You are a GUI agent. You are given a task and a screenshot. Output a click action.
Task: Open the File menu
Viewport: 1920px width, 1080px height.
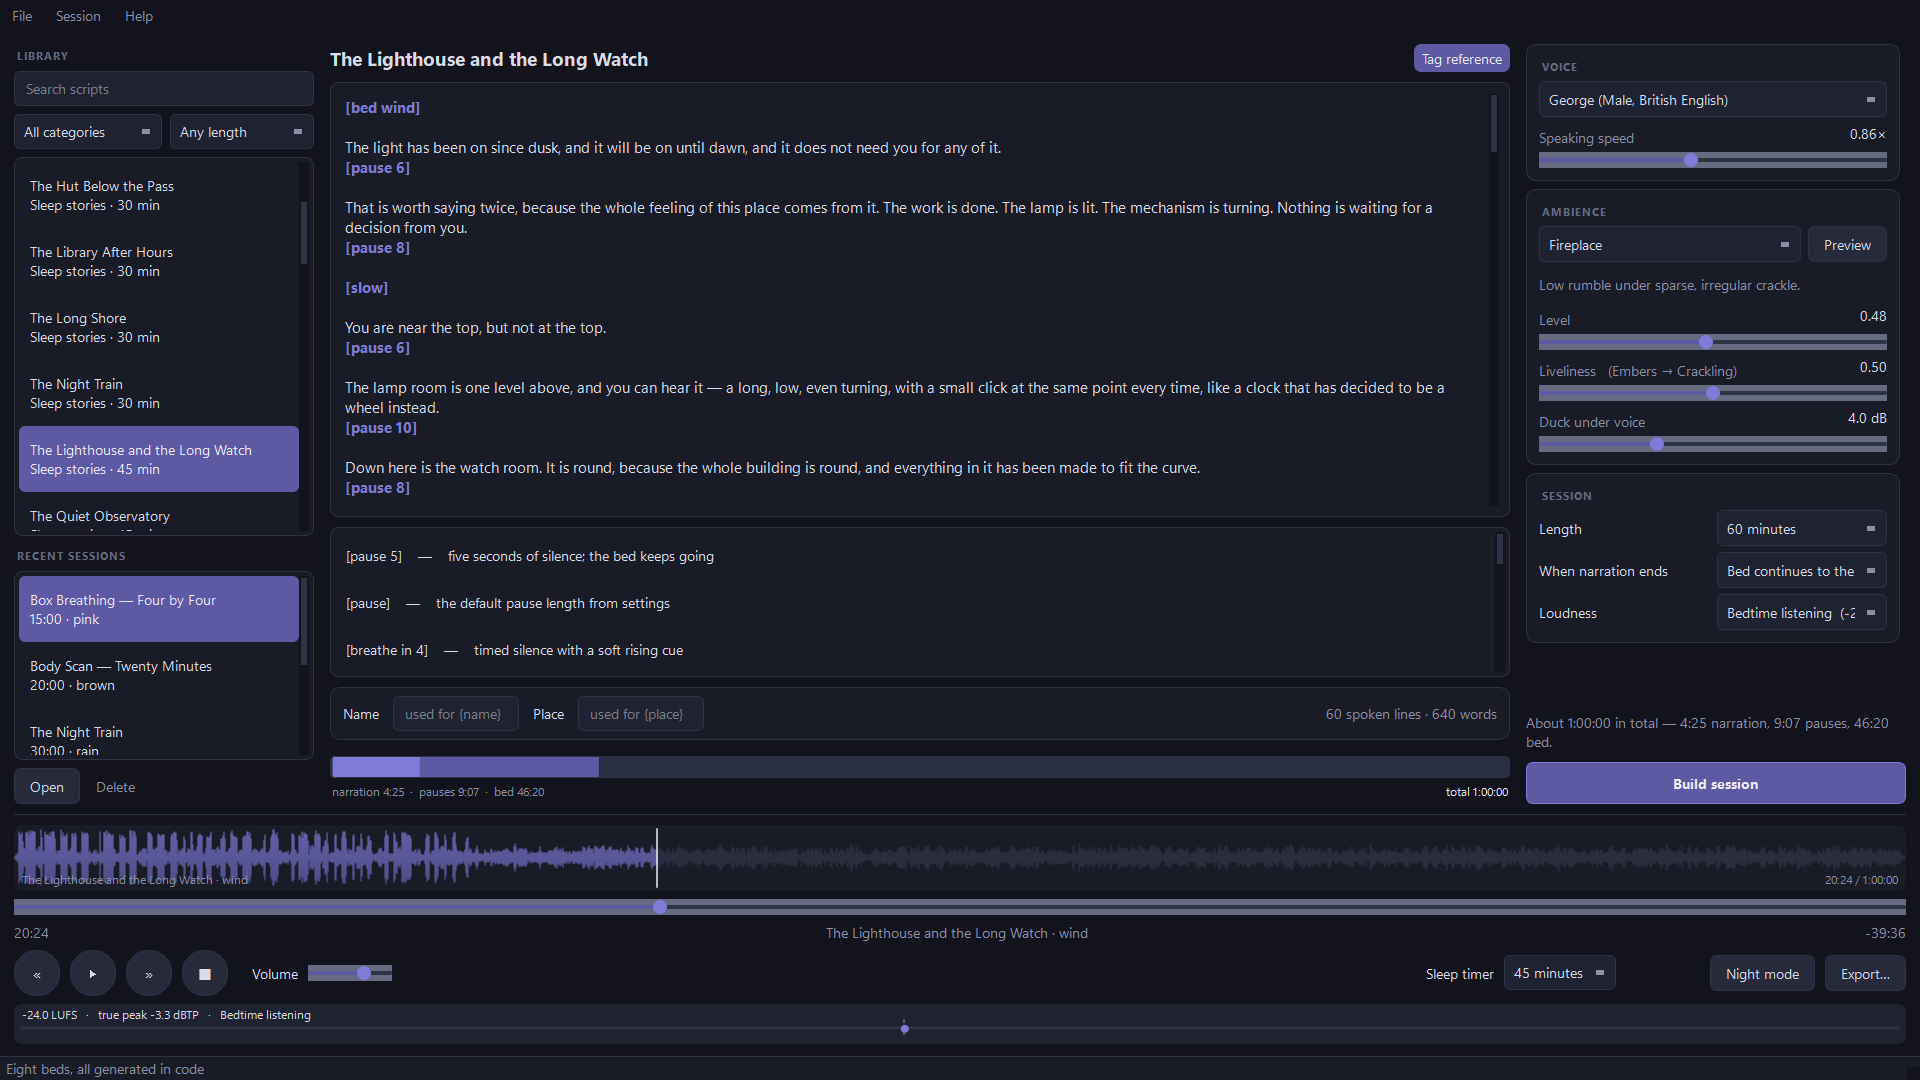22,16
